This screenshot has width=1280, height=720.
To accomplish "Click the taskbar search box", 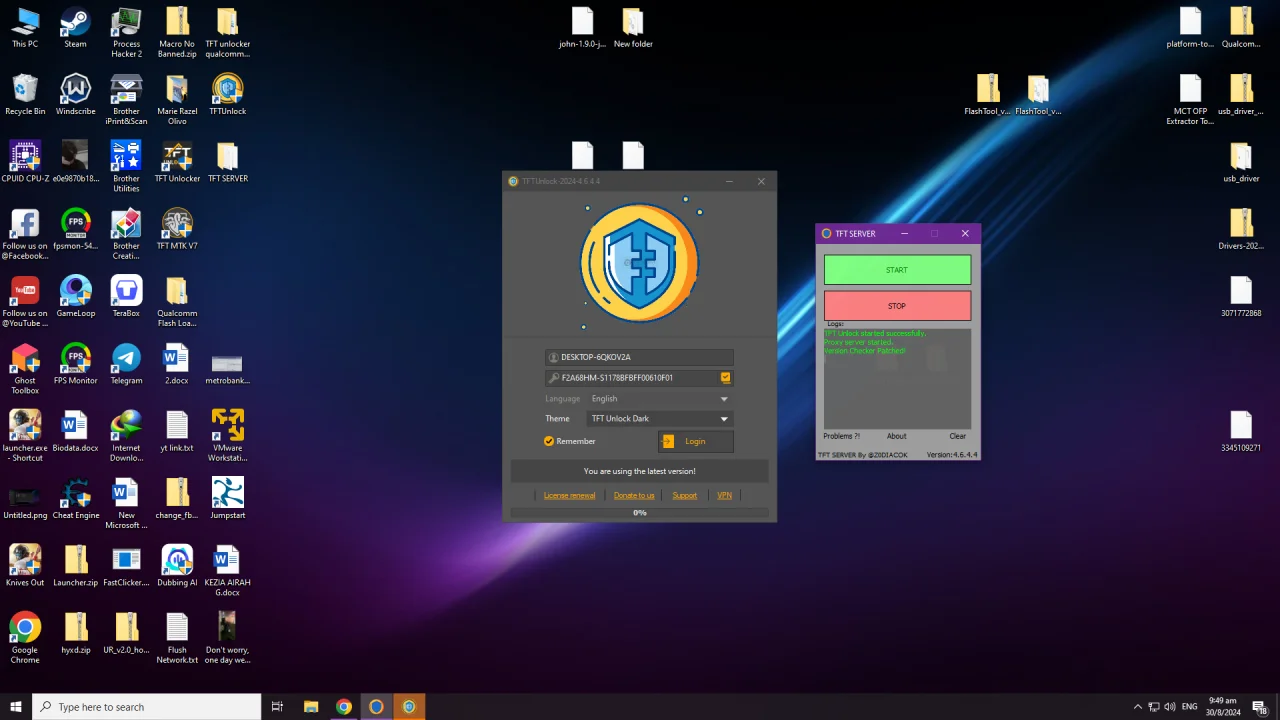I will [147, 707].
